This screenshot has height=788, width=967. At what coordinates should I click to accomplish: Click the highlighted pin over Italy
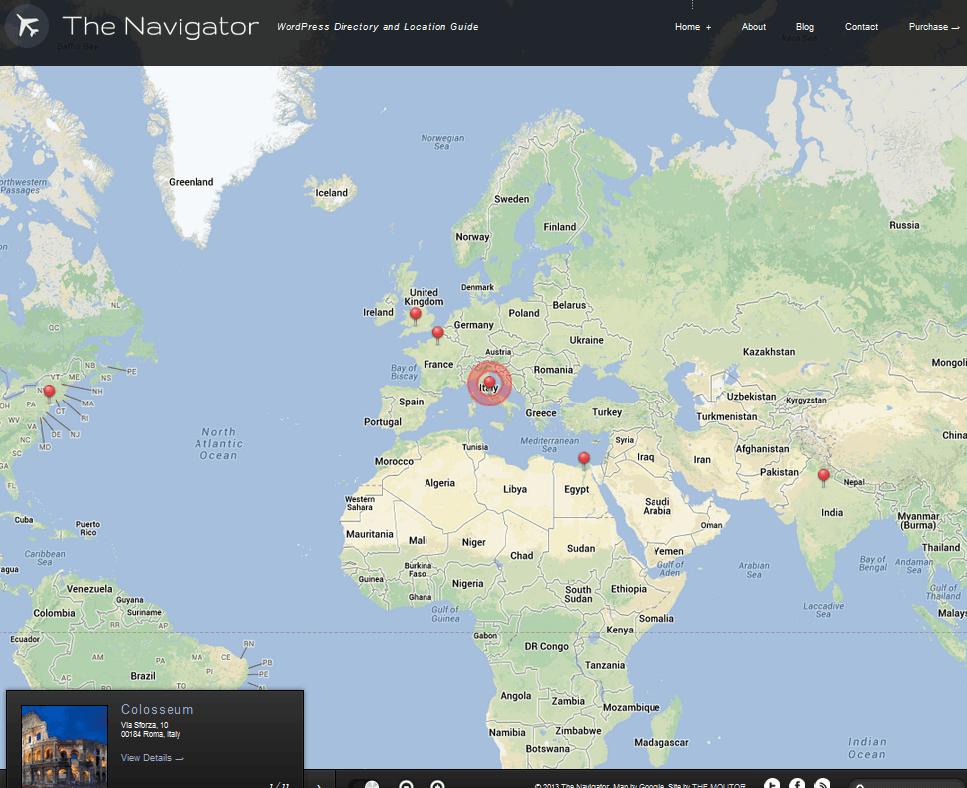click(489, 383)
